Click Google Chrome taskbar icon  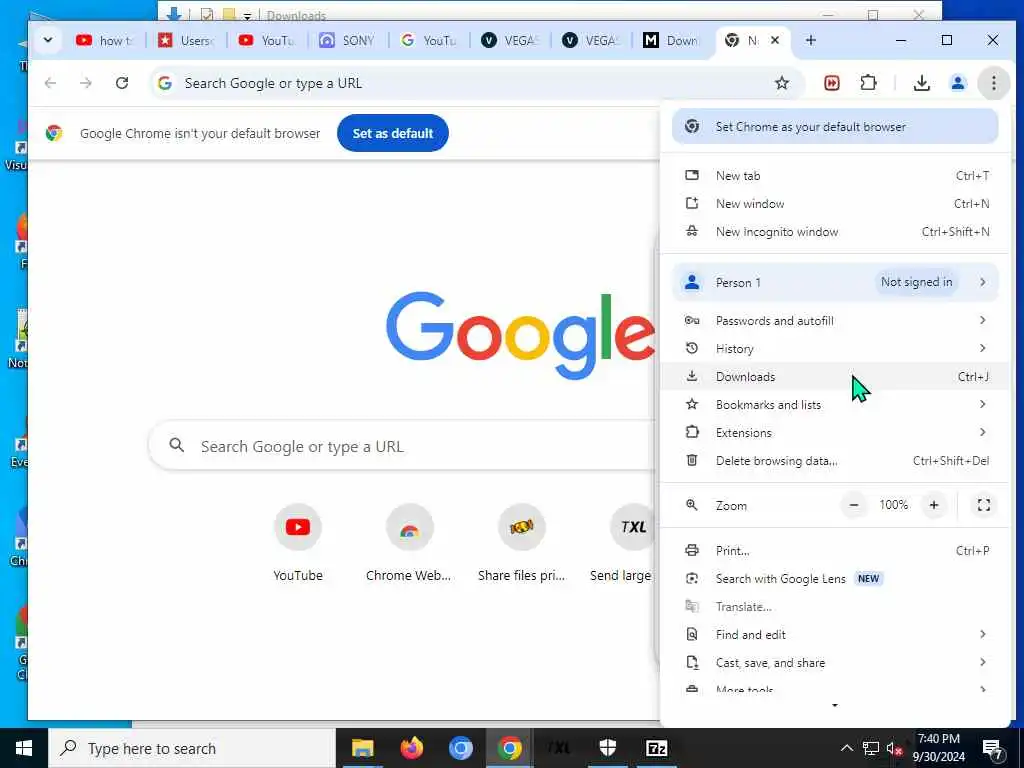tap(509, 748)
